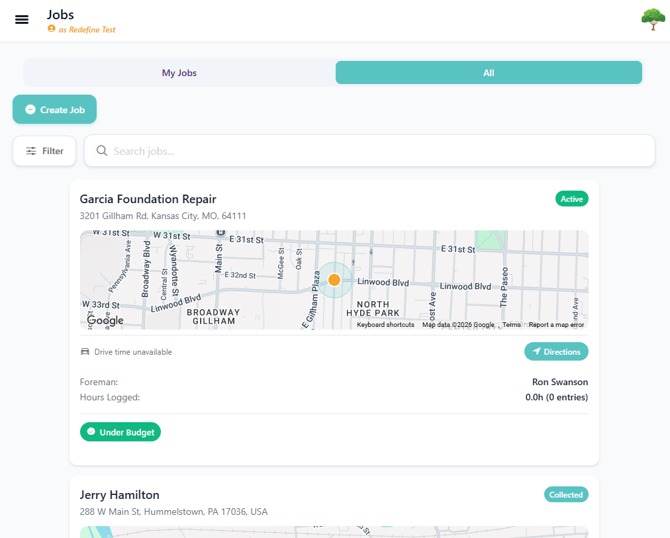670x538 pixels.
Task: Click the car drive time icon
Action: [85, 352]
